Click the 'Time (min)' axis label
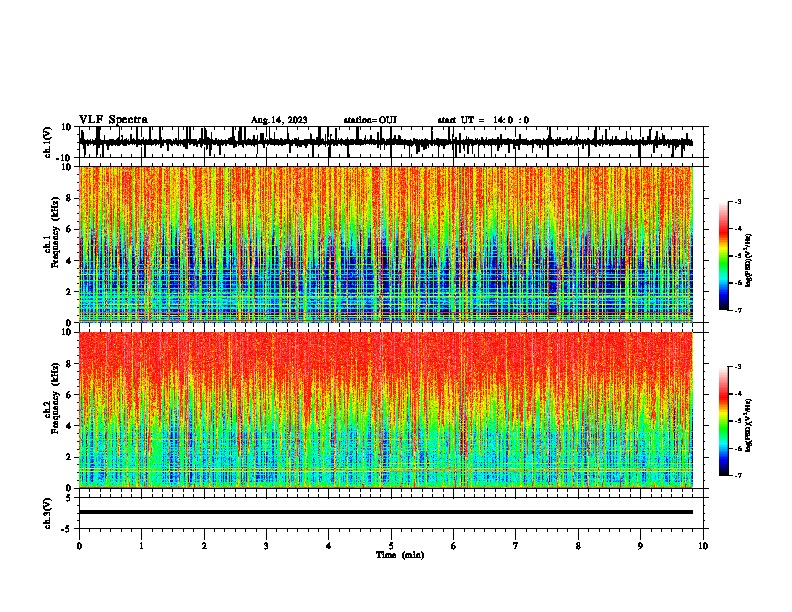This screenshot has height=612, width=792. (400, 555)
